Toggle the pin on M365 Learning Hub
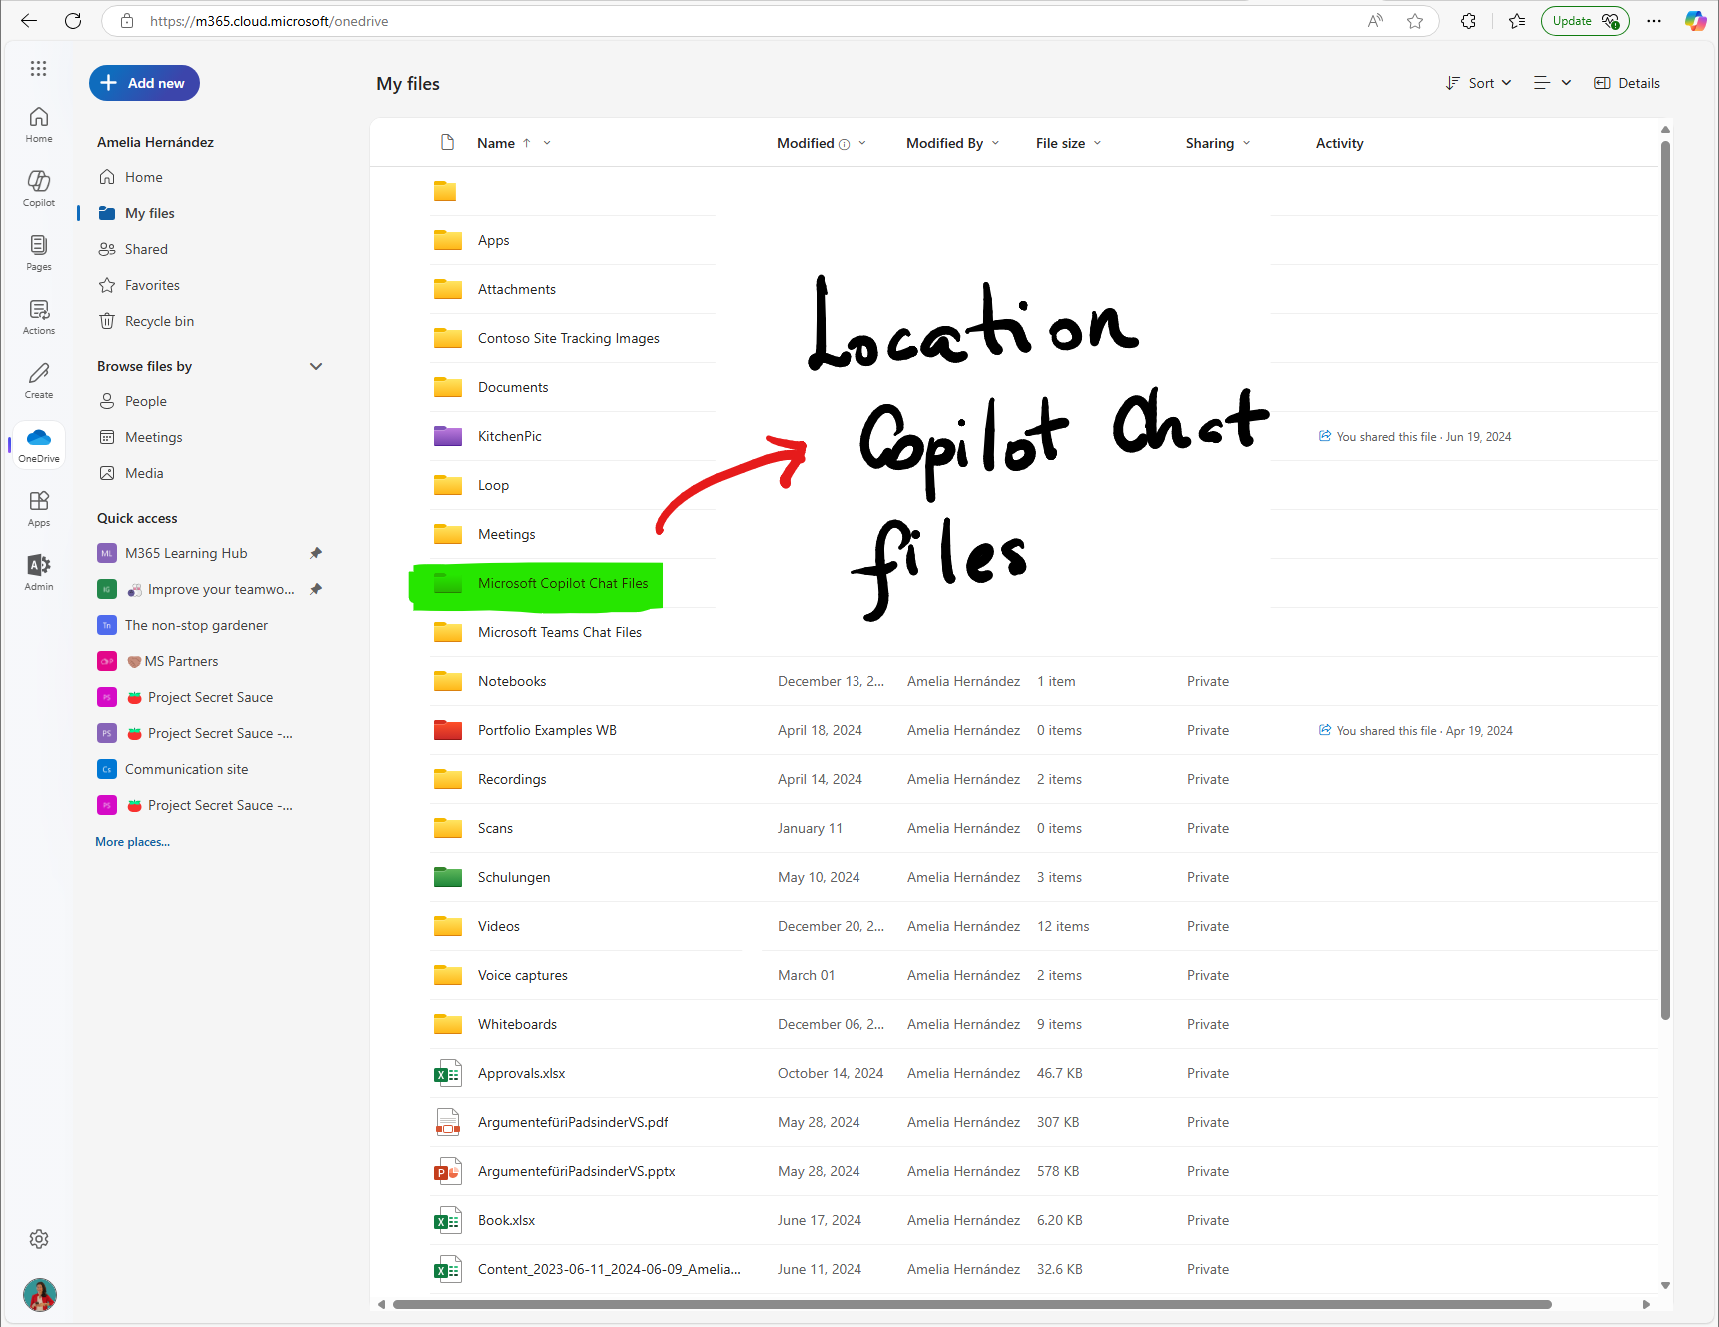The width and height of the screenshot is (1719, 1327). pyautogui.click(x=315, y=552)
